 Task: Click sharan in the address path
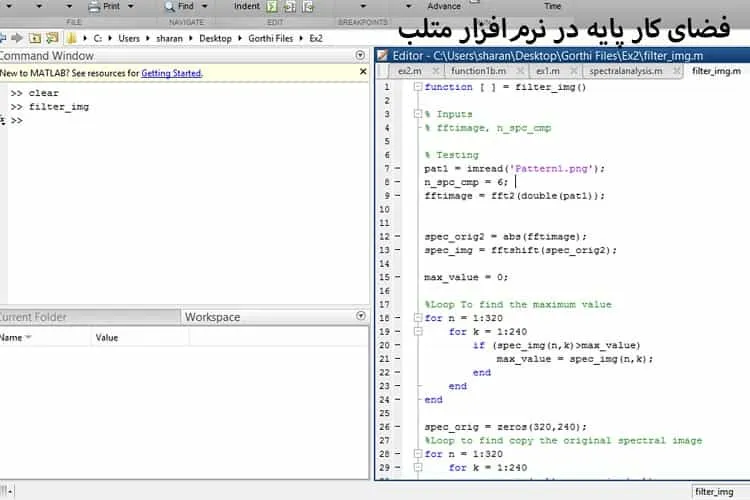(169, 38)
